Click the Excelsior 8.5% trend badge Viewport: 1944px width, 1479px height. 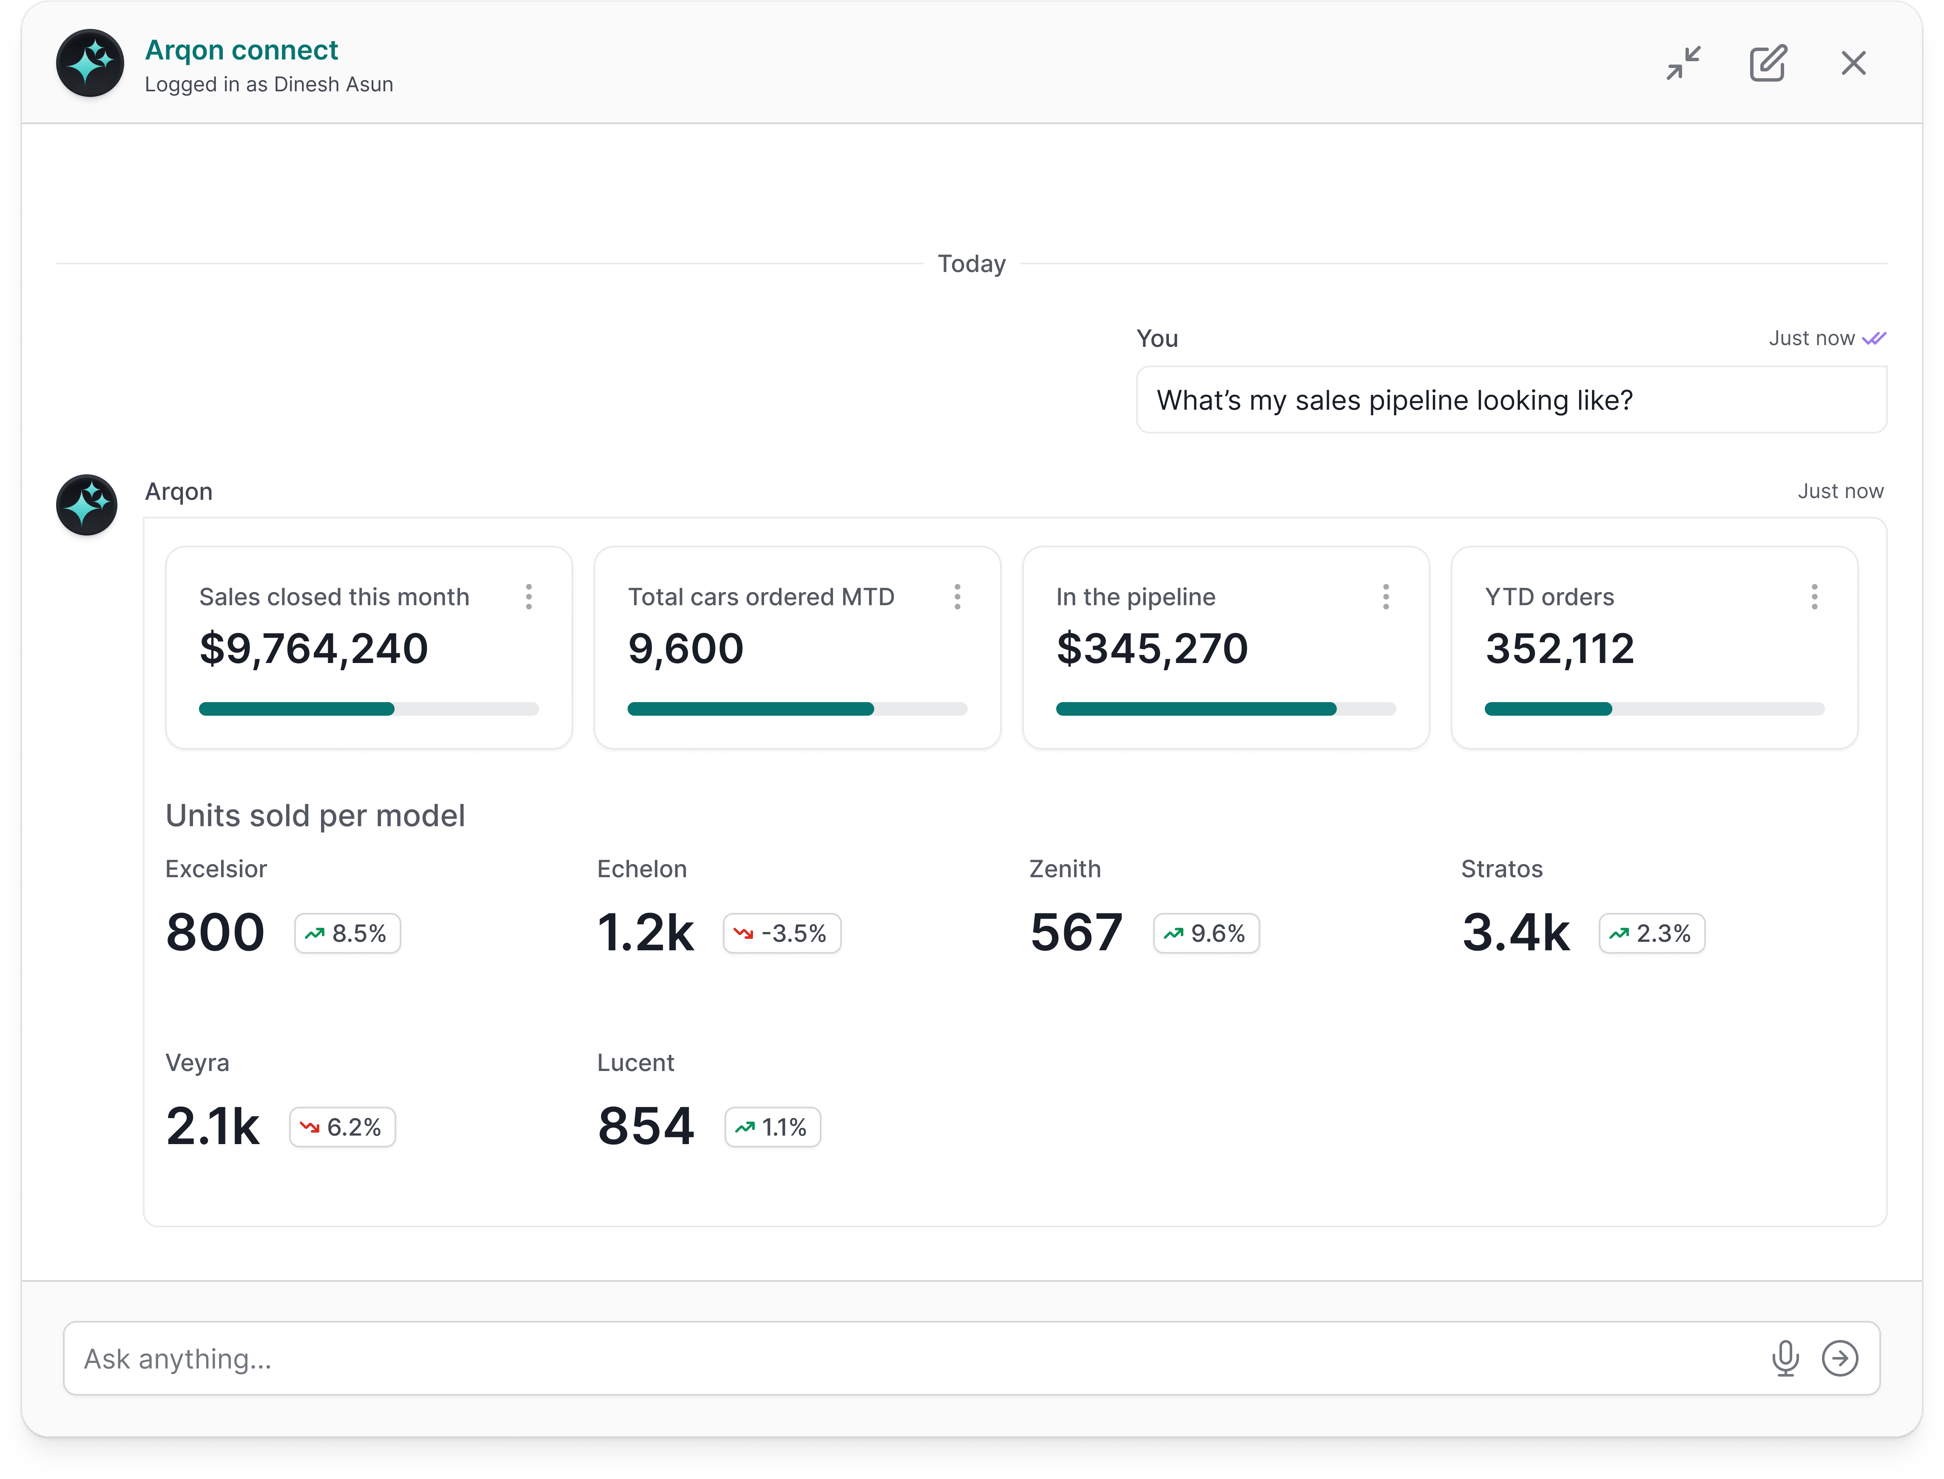click(x=347, y=933)
